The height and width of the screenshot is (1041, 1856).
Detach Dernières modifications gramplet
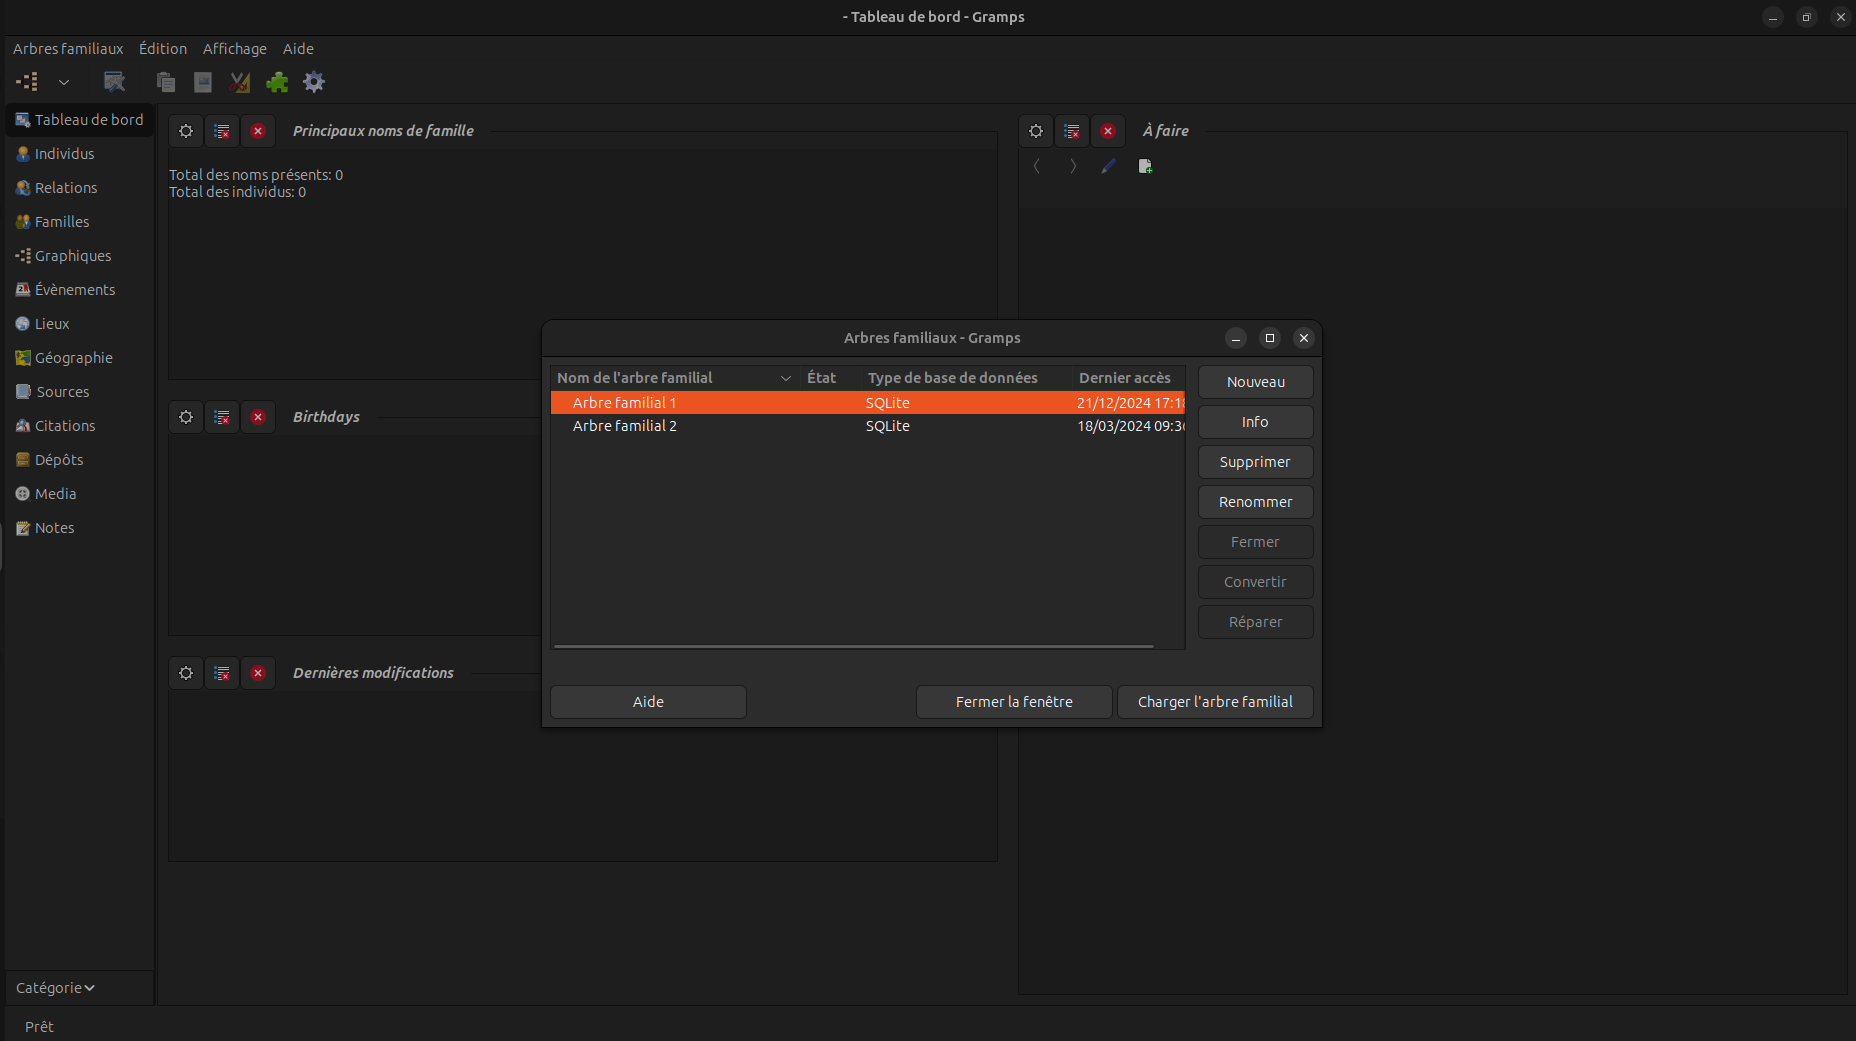click(222, 673)
